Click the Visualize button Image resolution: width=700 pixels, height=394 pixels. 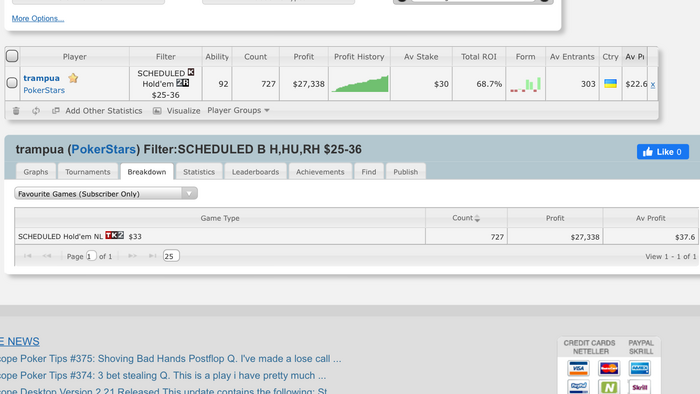[183, 111]
